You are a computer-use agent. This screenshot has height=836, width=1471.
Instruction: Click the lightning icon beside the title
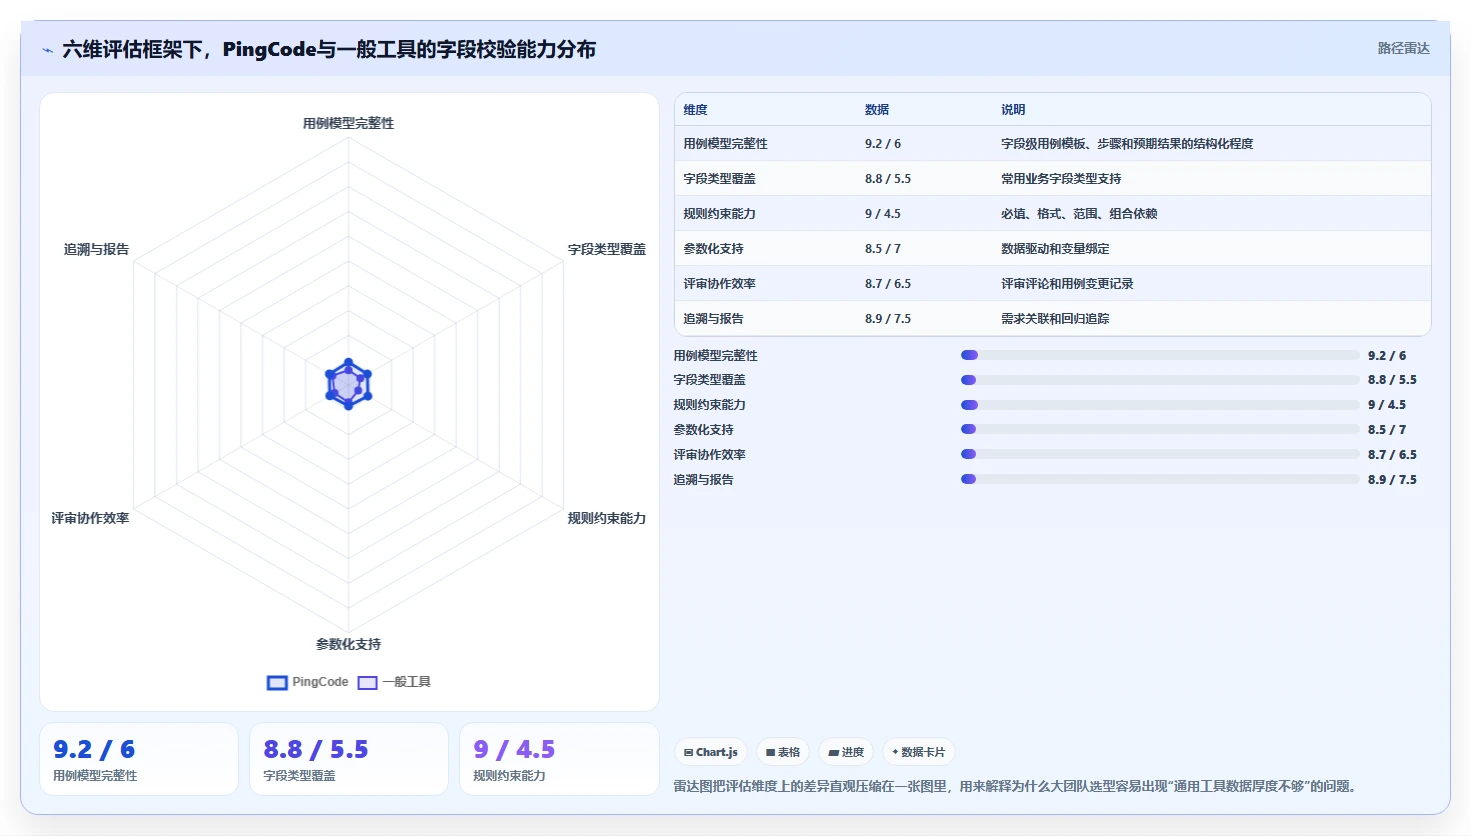47,50
